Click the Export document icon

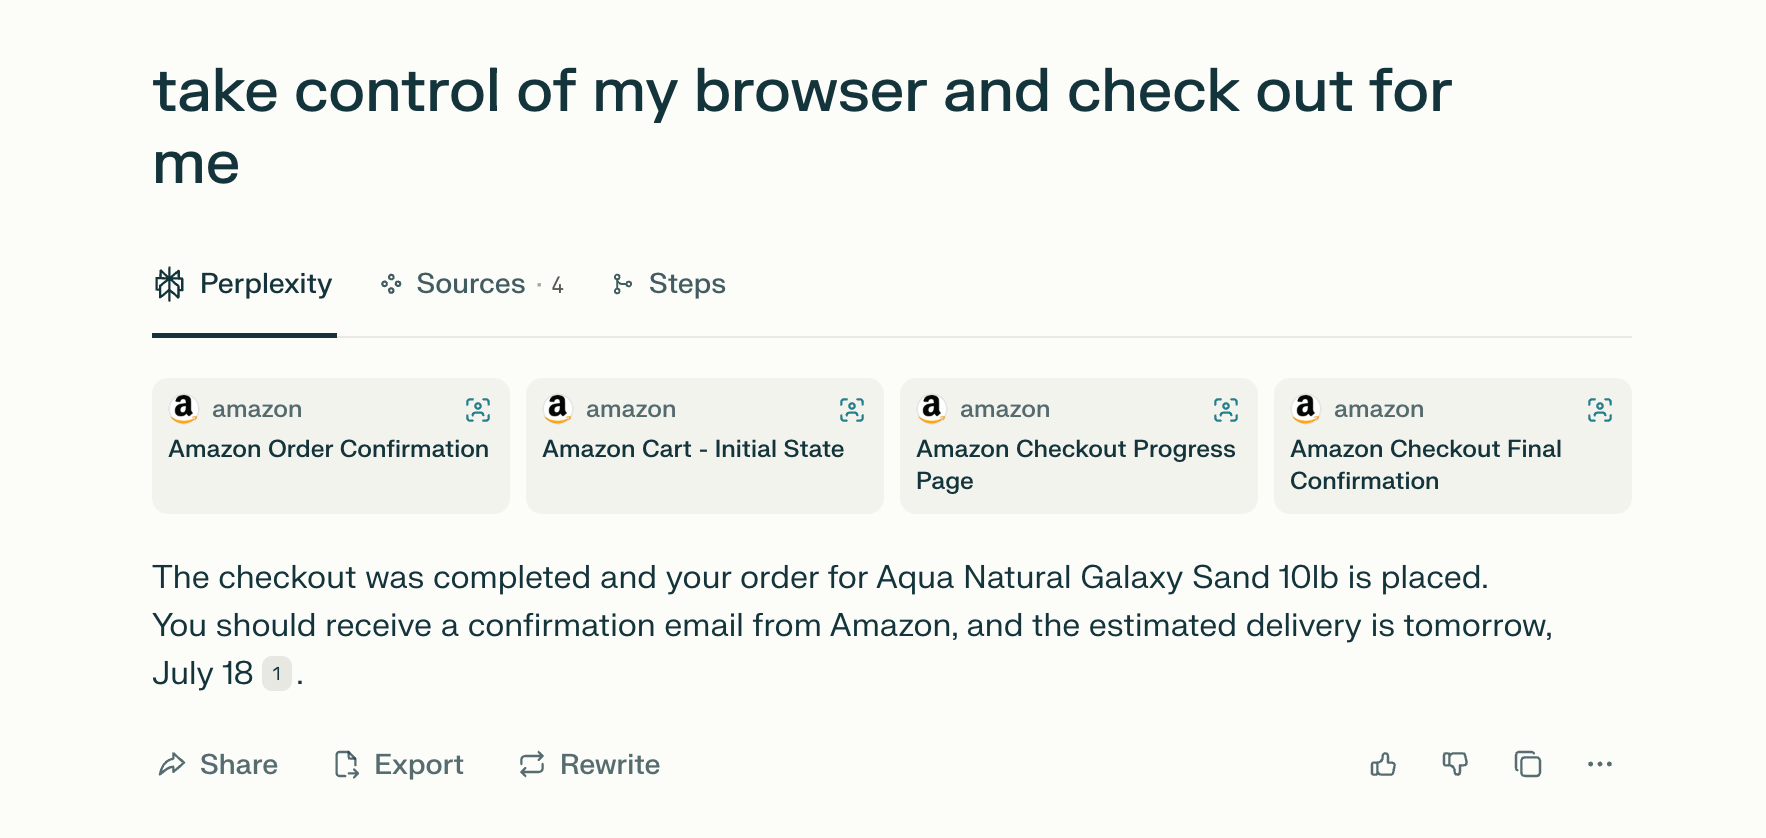347,764
